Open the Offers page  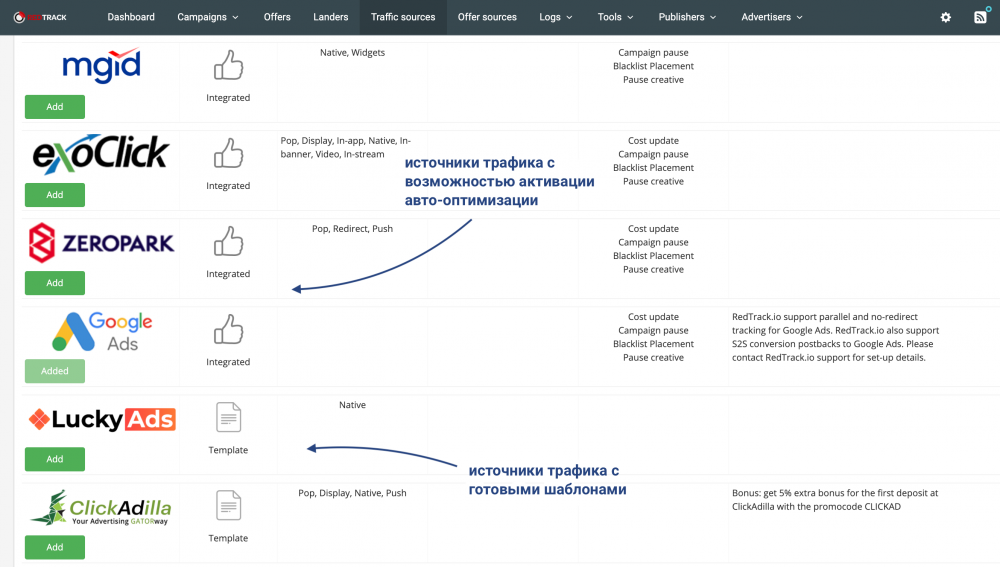pos(277,17)
